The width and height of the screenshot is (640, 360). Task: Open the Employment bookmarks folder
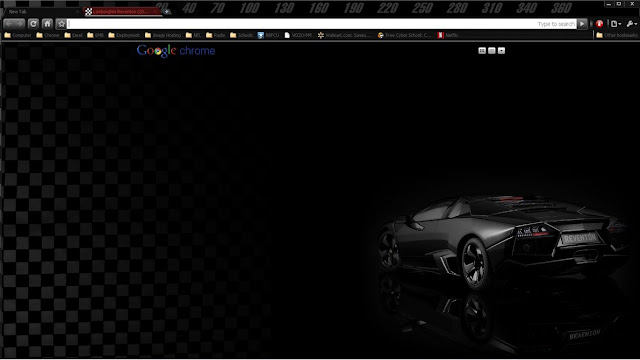coord(124,36)
